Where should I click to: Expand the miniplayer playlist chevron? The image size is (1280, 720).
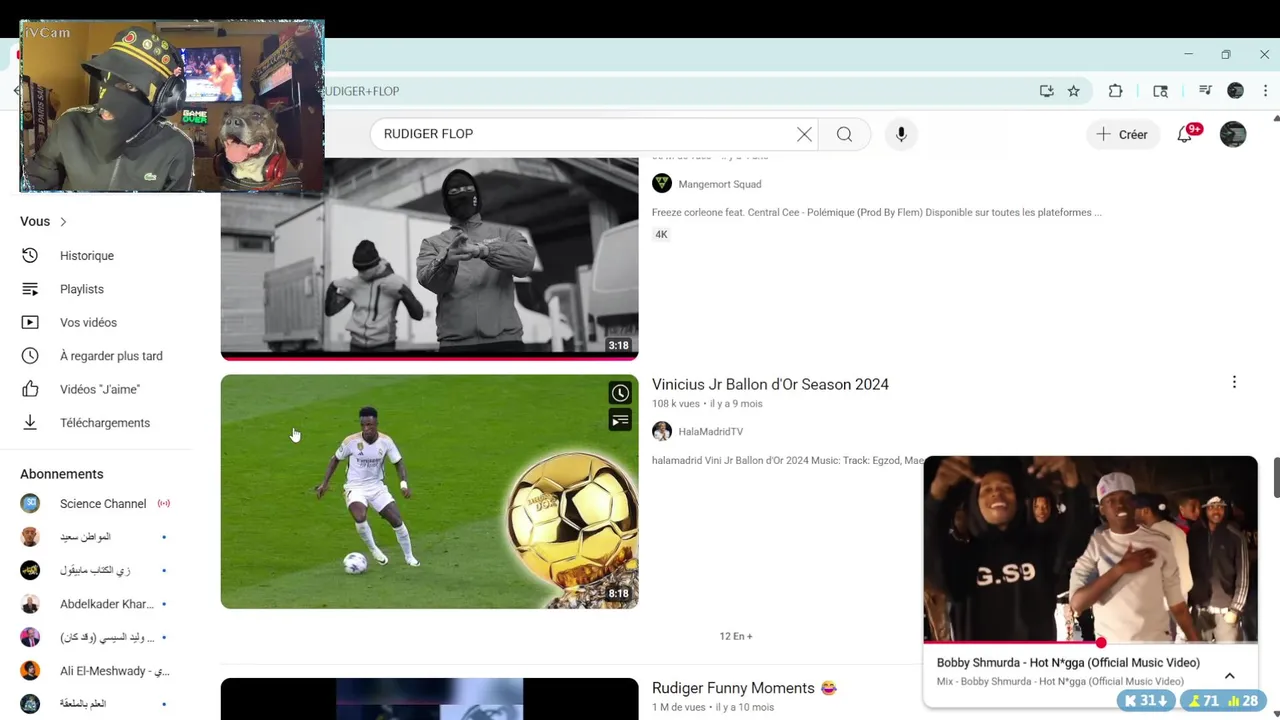pos(1230,676)
